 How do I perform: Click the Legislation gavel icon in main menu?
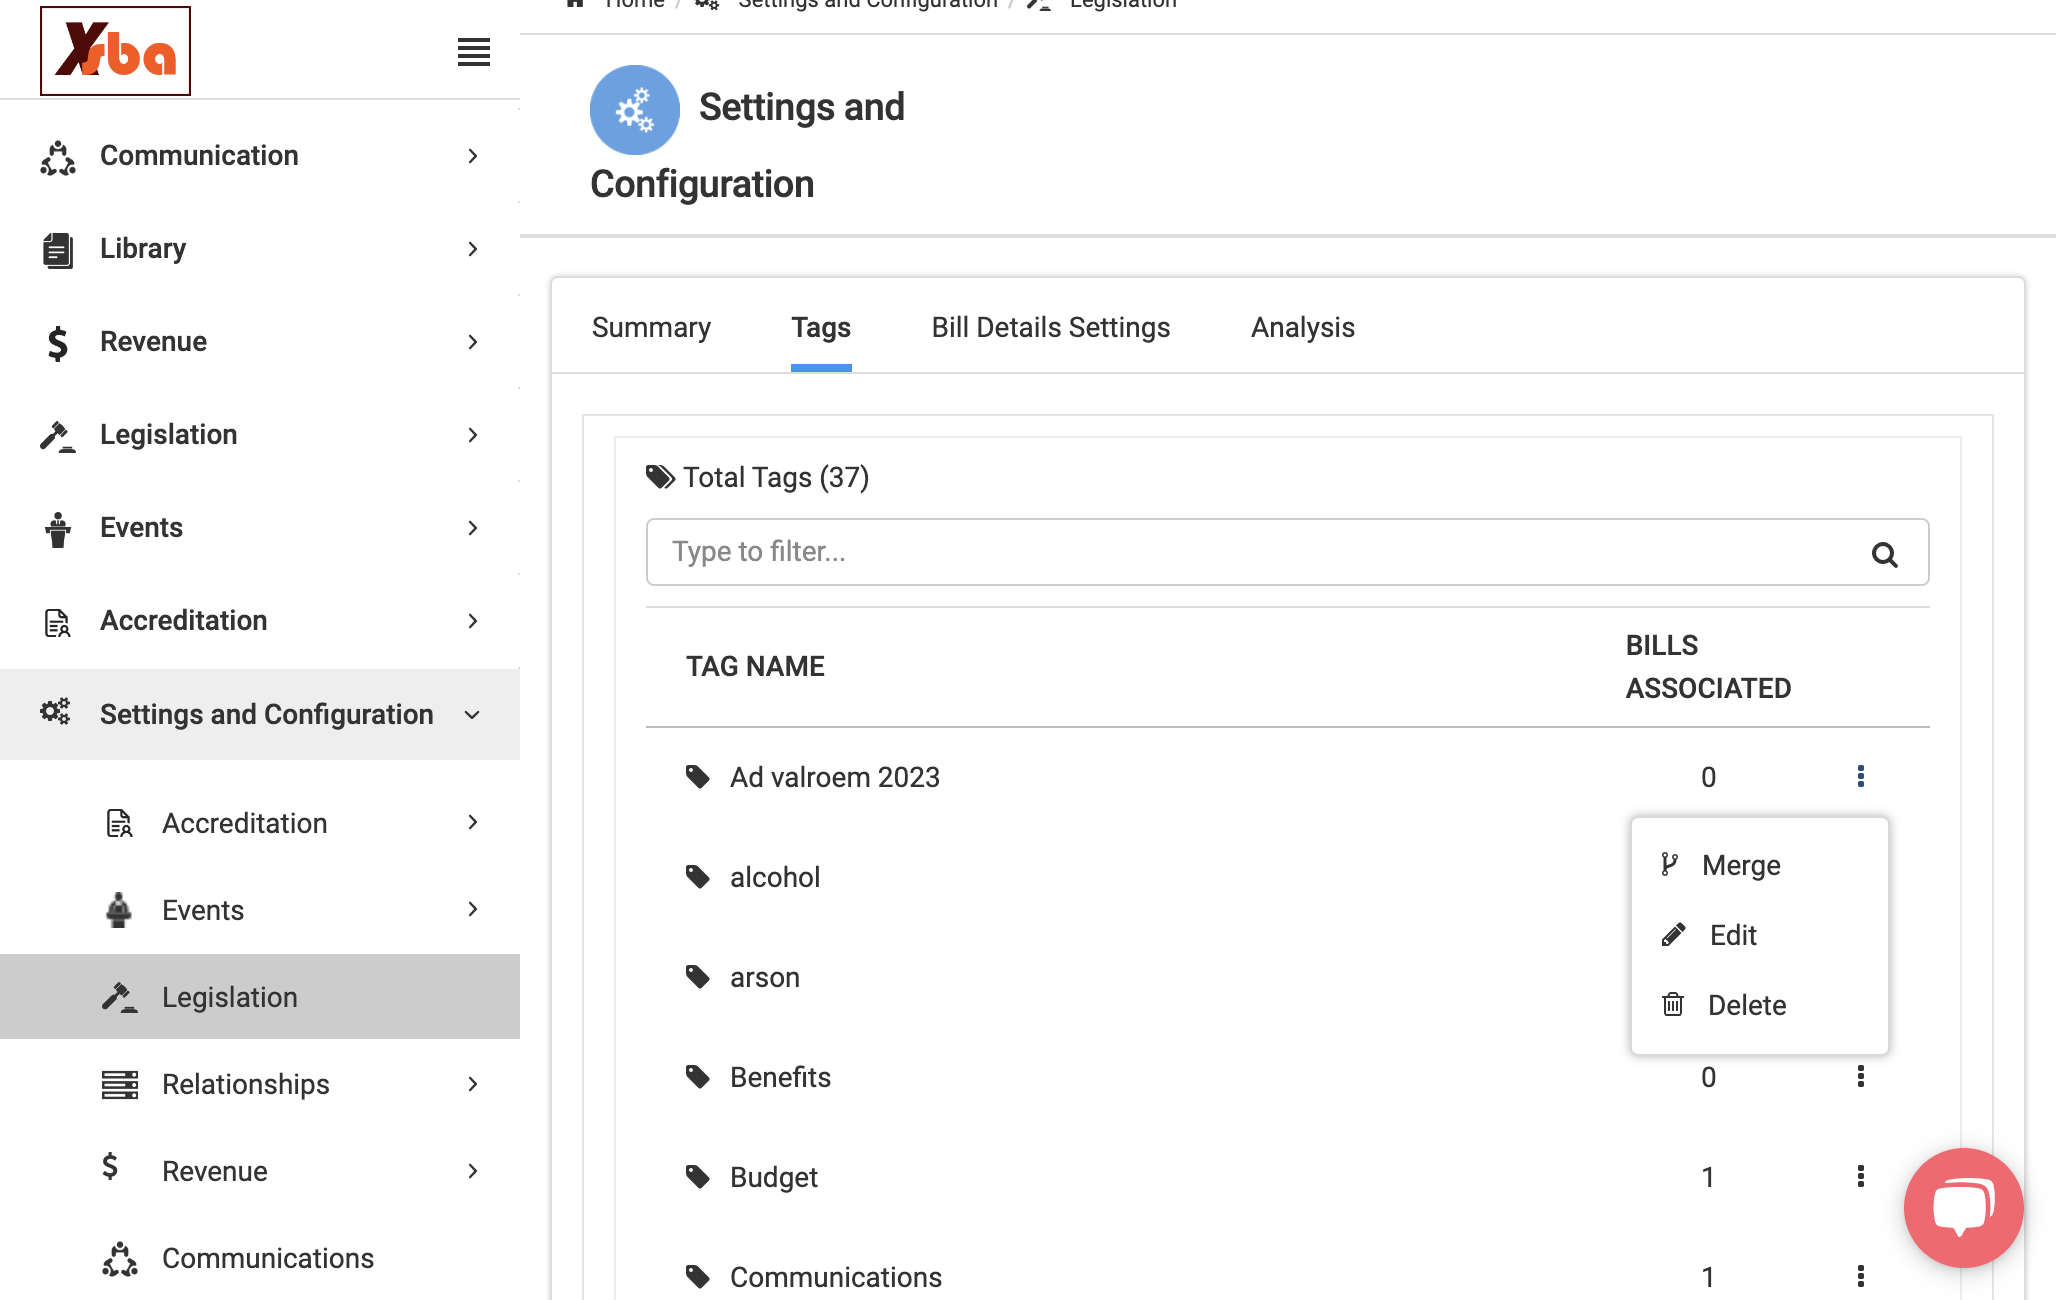[x=58, y=436]
